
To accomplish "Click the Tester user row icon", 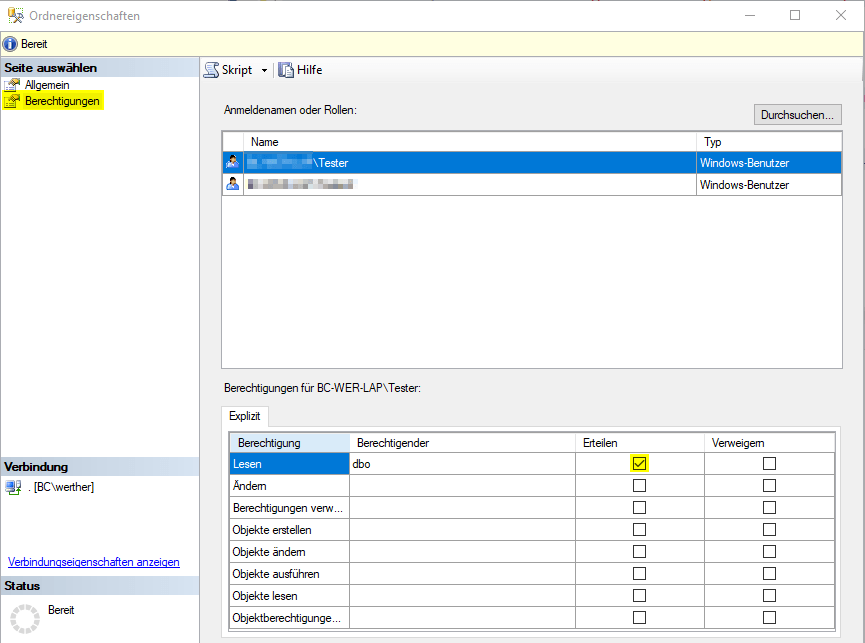I will click(233, 162).
